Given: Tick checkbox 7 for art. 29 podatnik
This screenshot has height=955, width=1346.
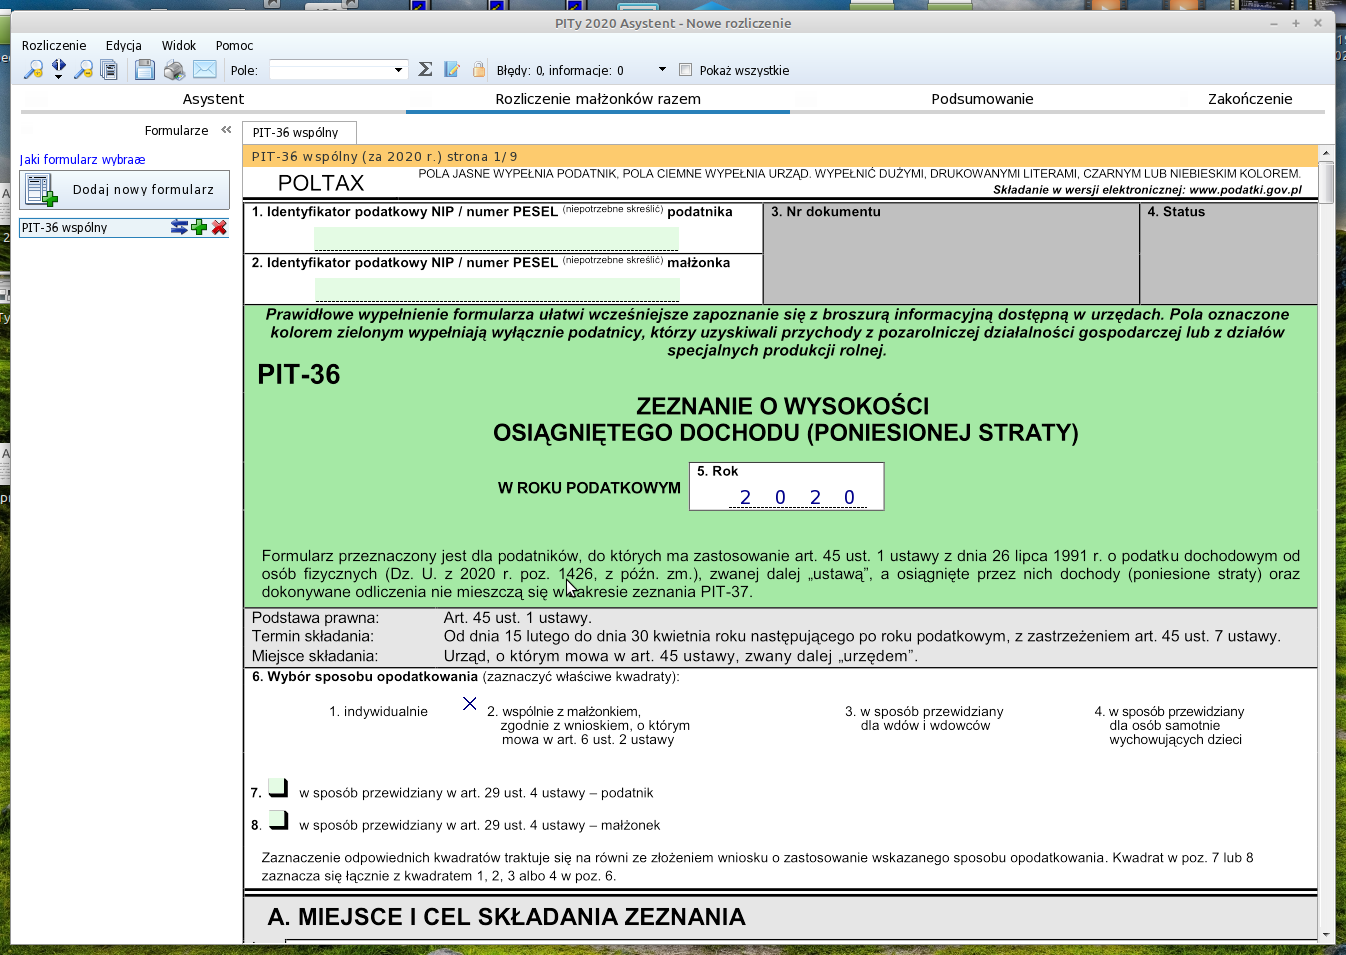Looking at the screenshot, I should pos(278,789).
